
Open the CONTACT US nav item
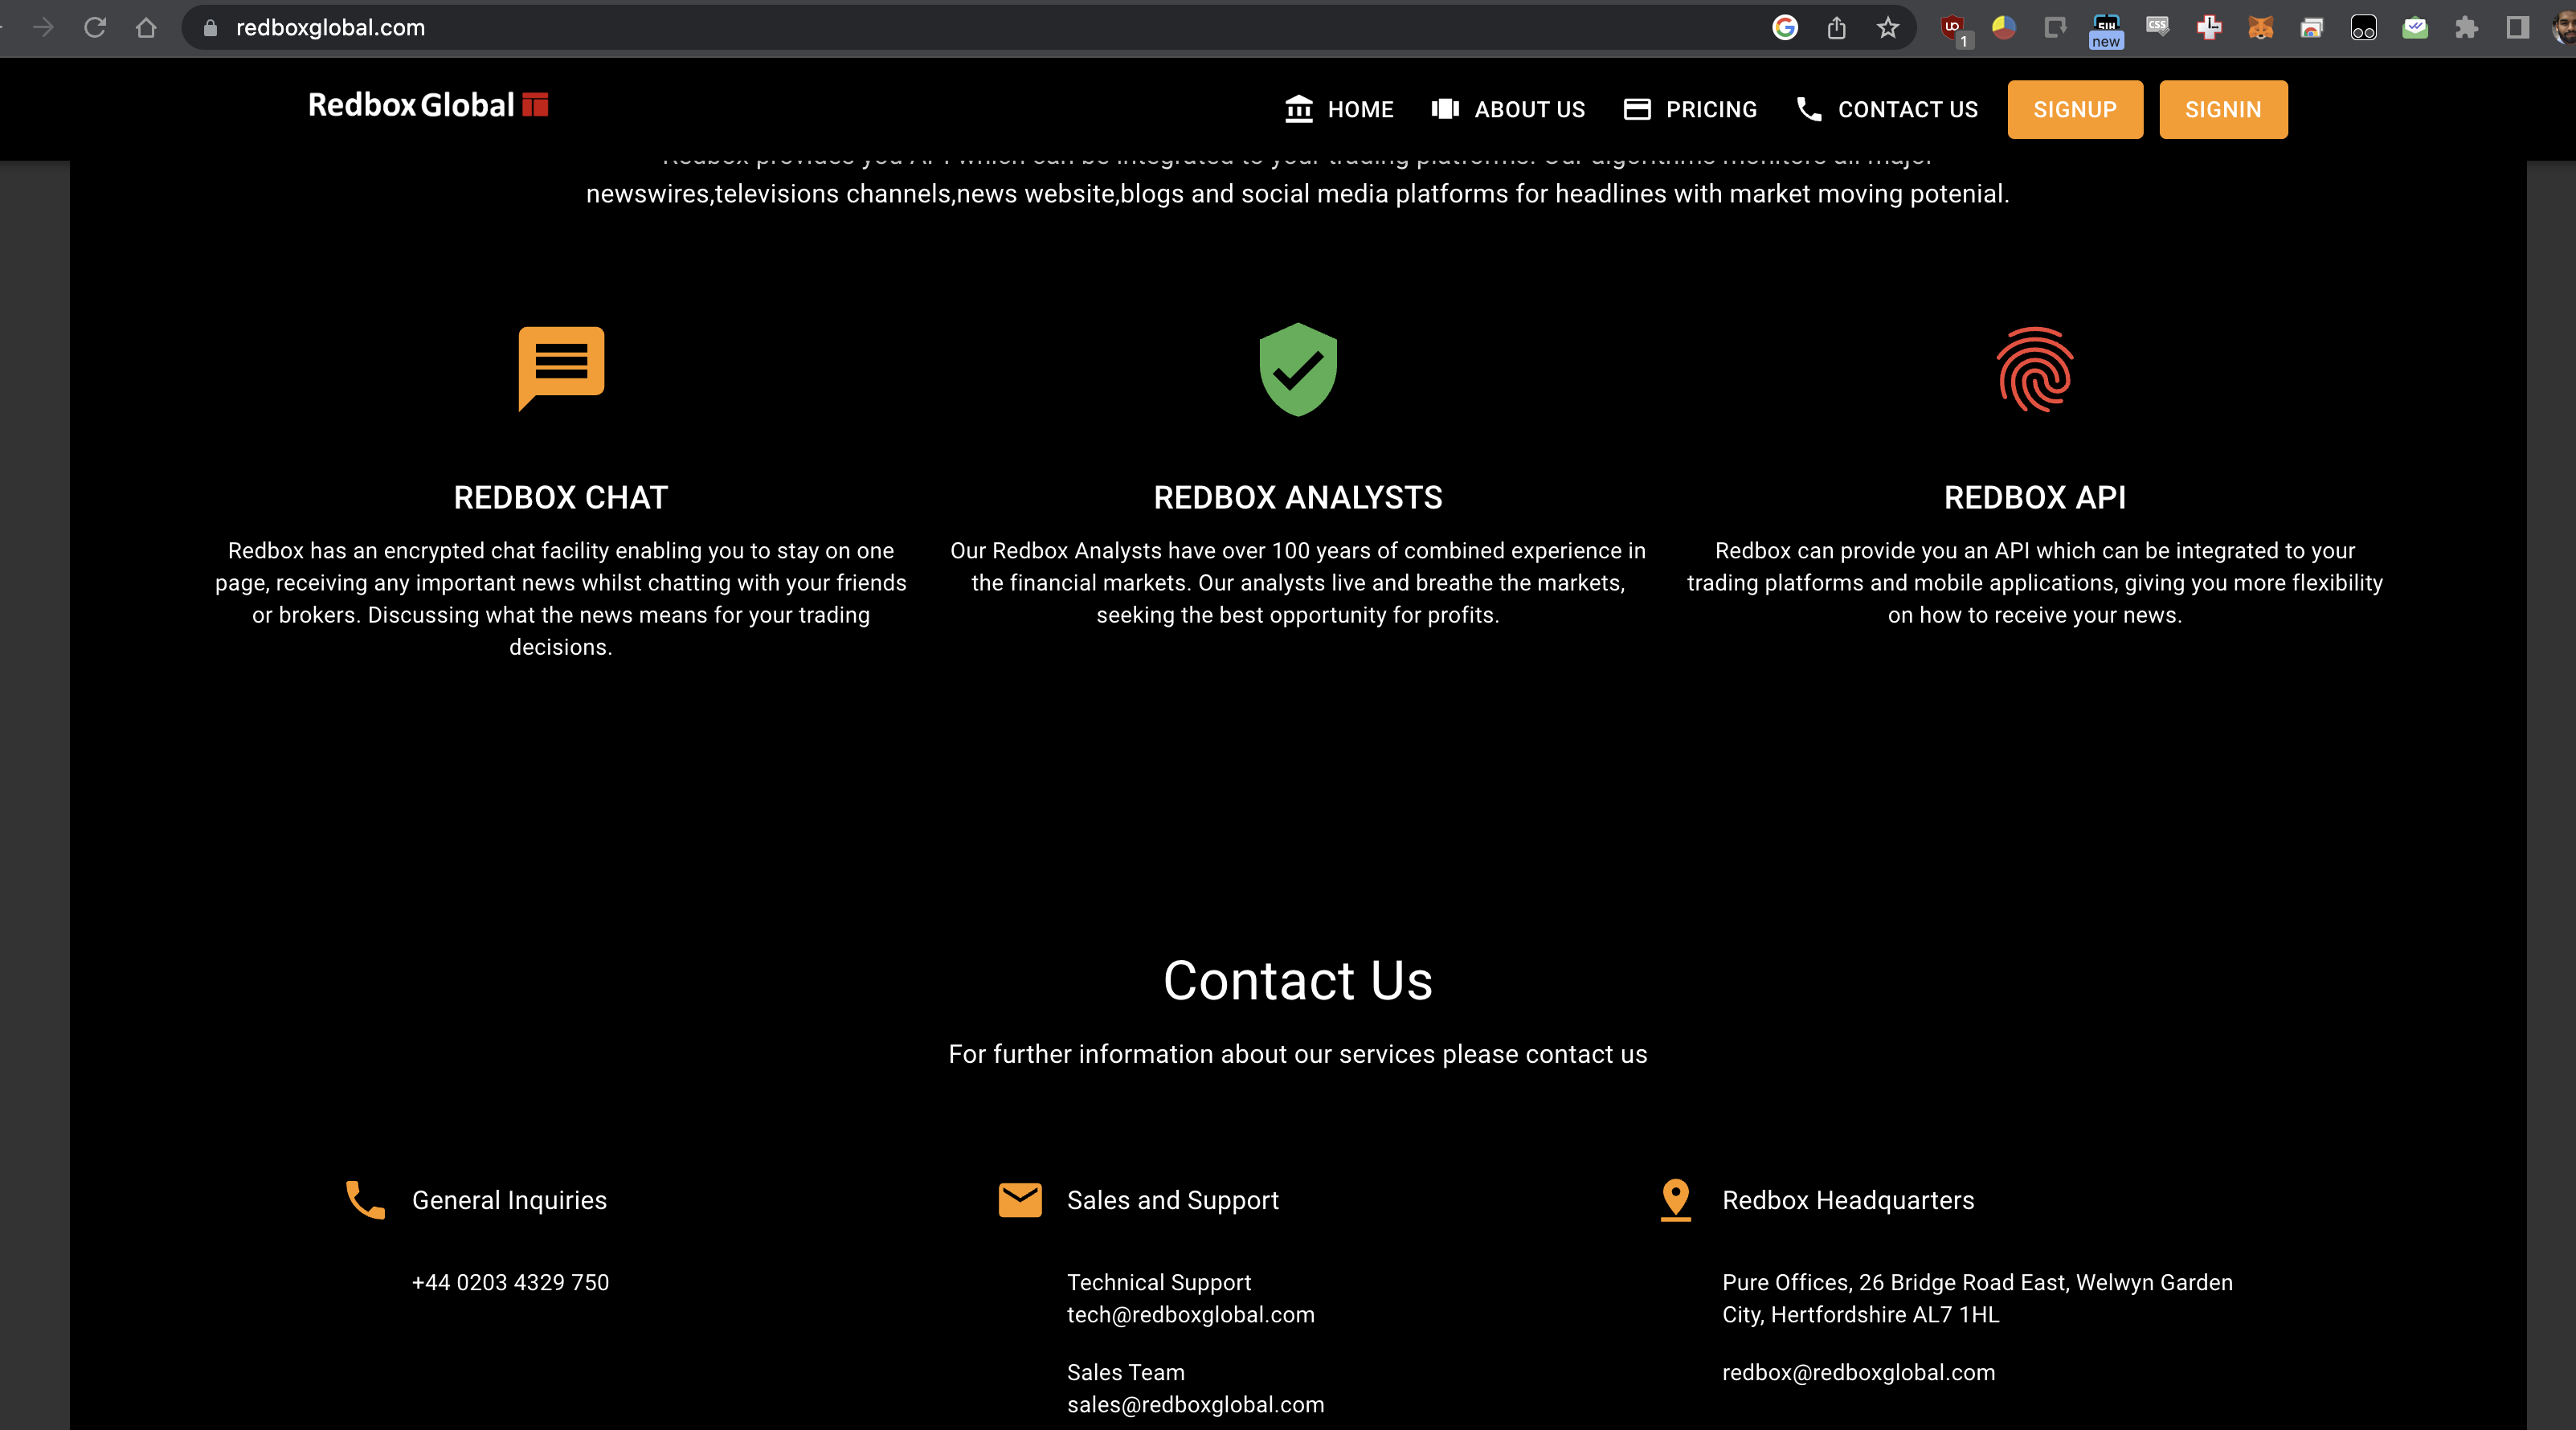[x=1887, y=109]
